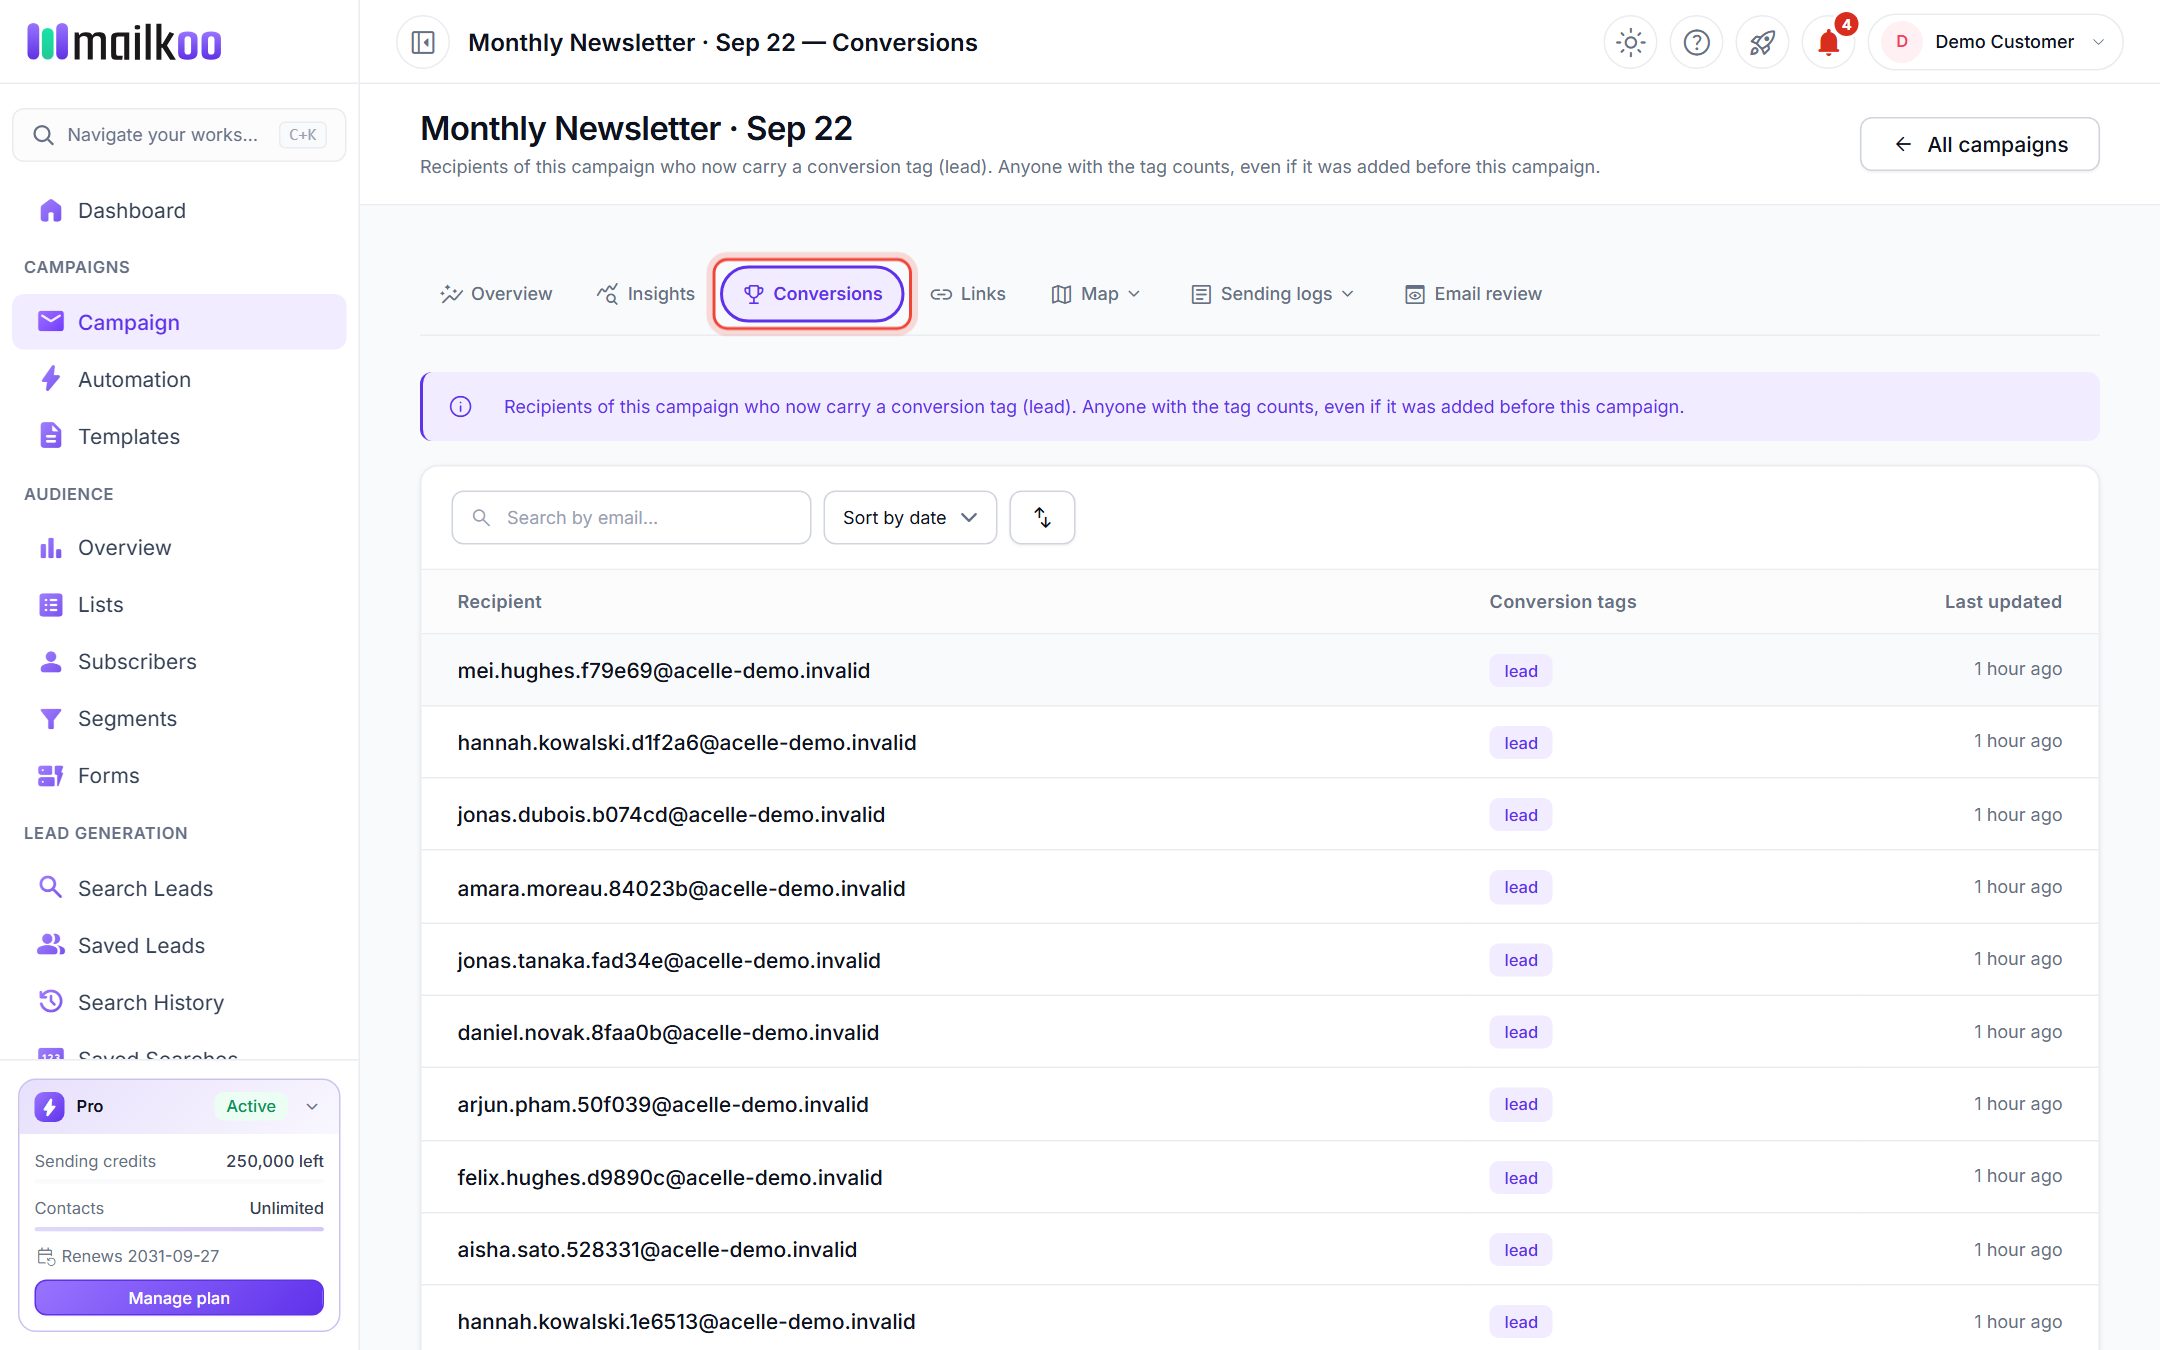Return via the All campaigns button
Viewport: 2160px width, 1350px height.
point(1979,144)
